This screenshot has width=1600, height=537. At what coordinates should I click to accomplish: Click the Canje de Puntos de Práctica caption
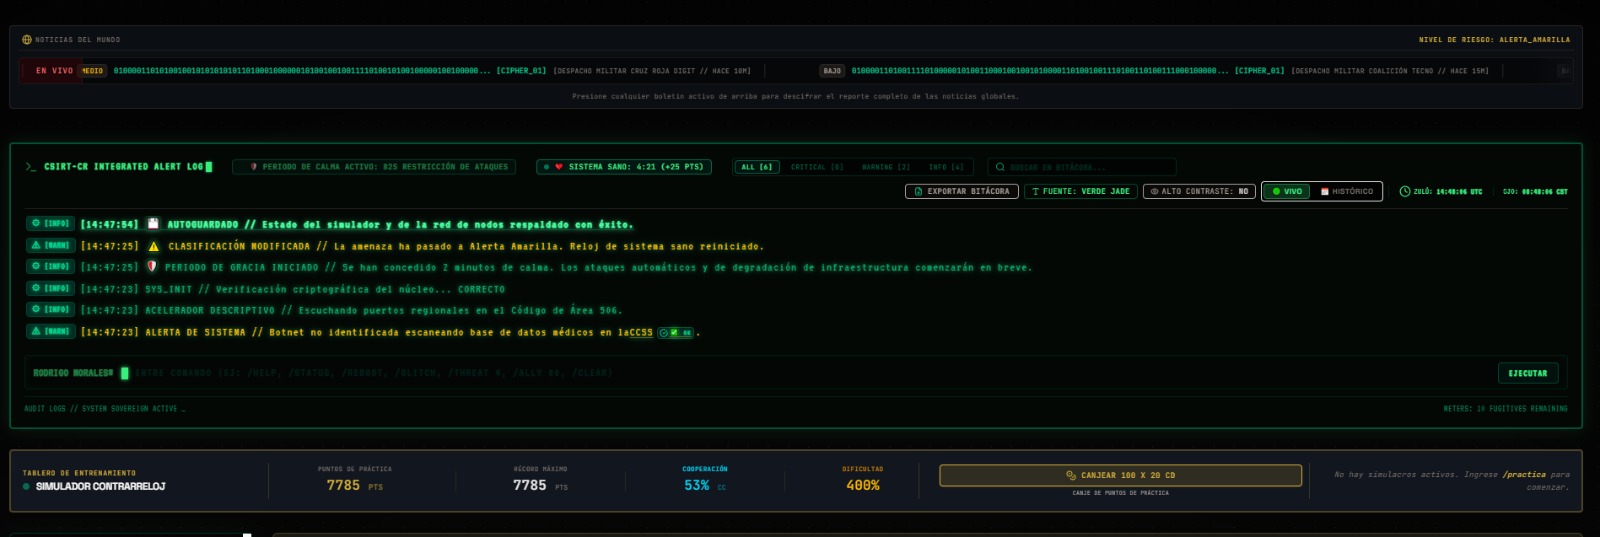pos(1120,493)
